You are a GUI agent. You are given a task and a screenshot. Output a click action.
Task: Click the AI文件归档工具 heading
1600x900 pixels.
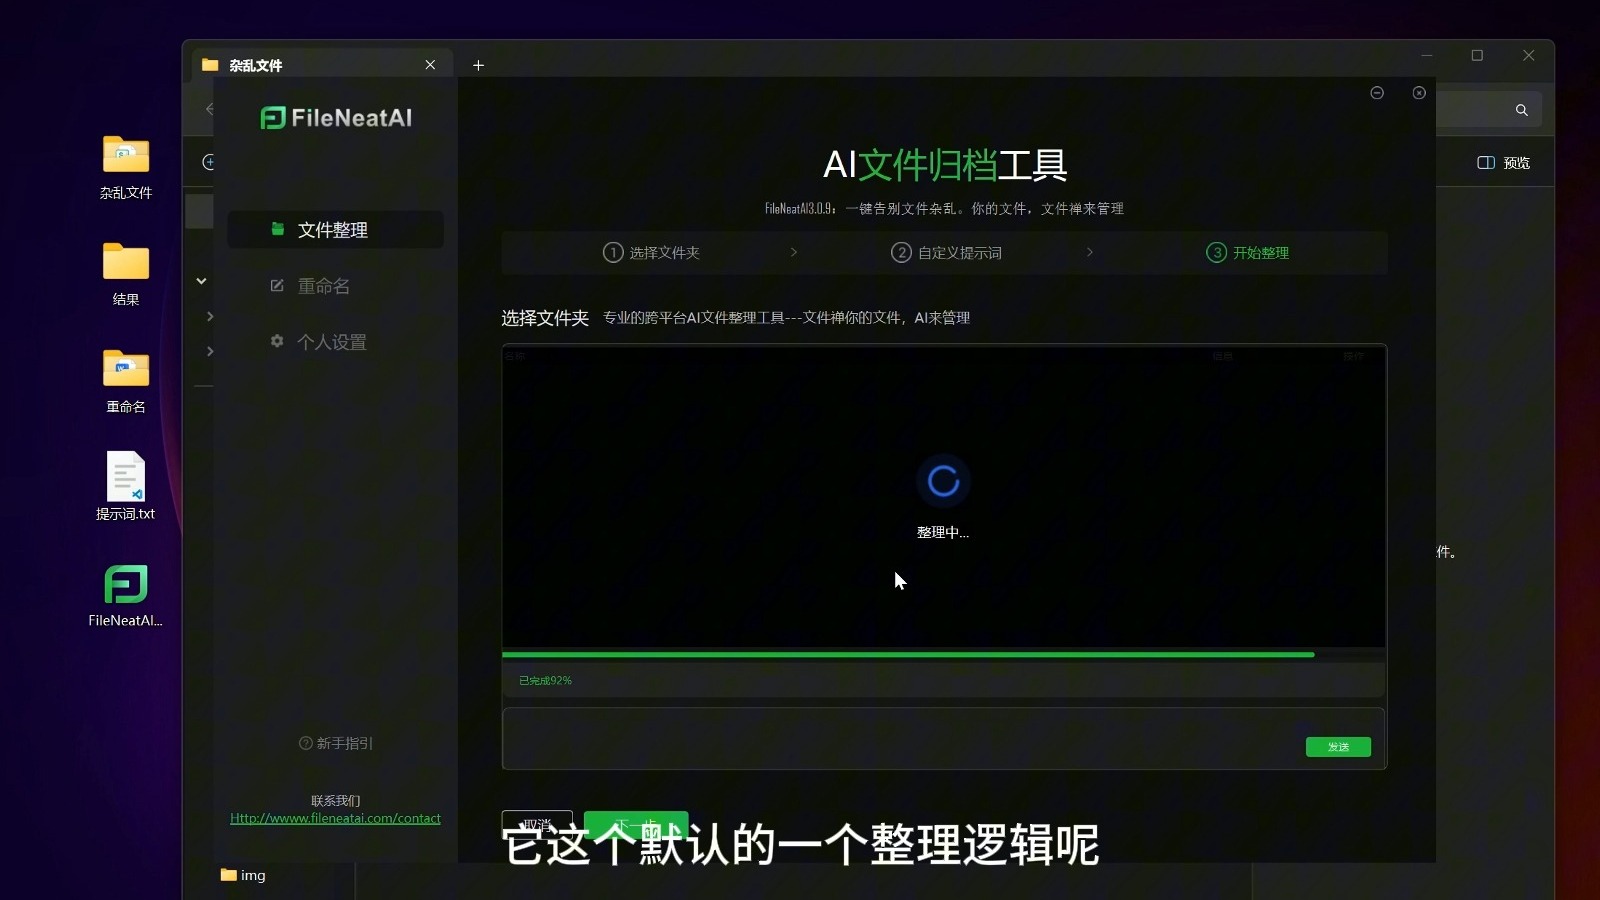[x=945, y=165]
